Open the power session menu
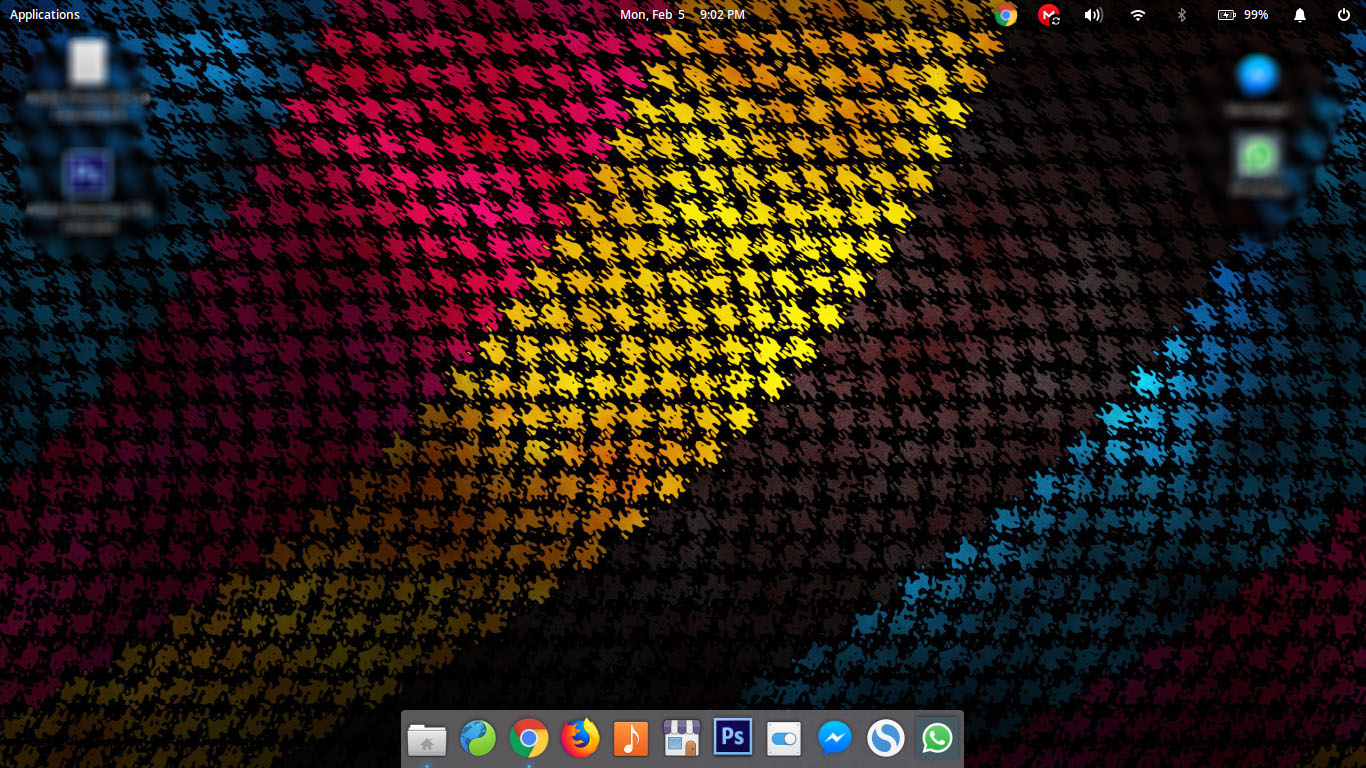Image resolution: width=1366 pixels, height=768 pixels. (x=1344, y=15)
